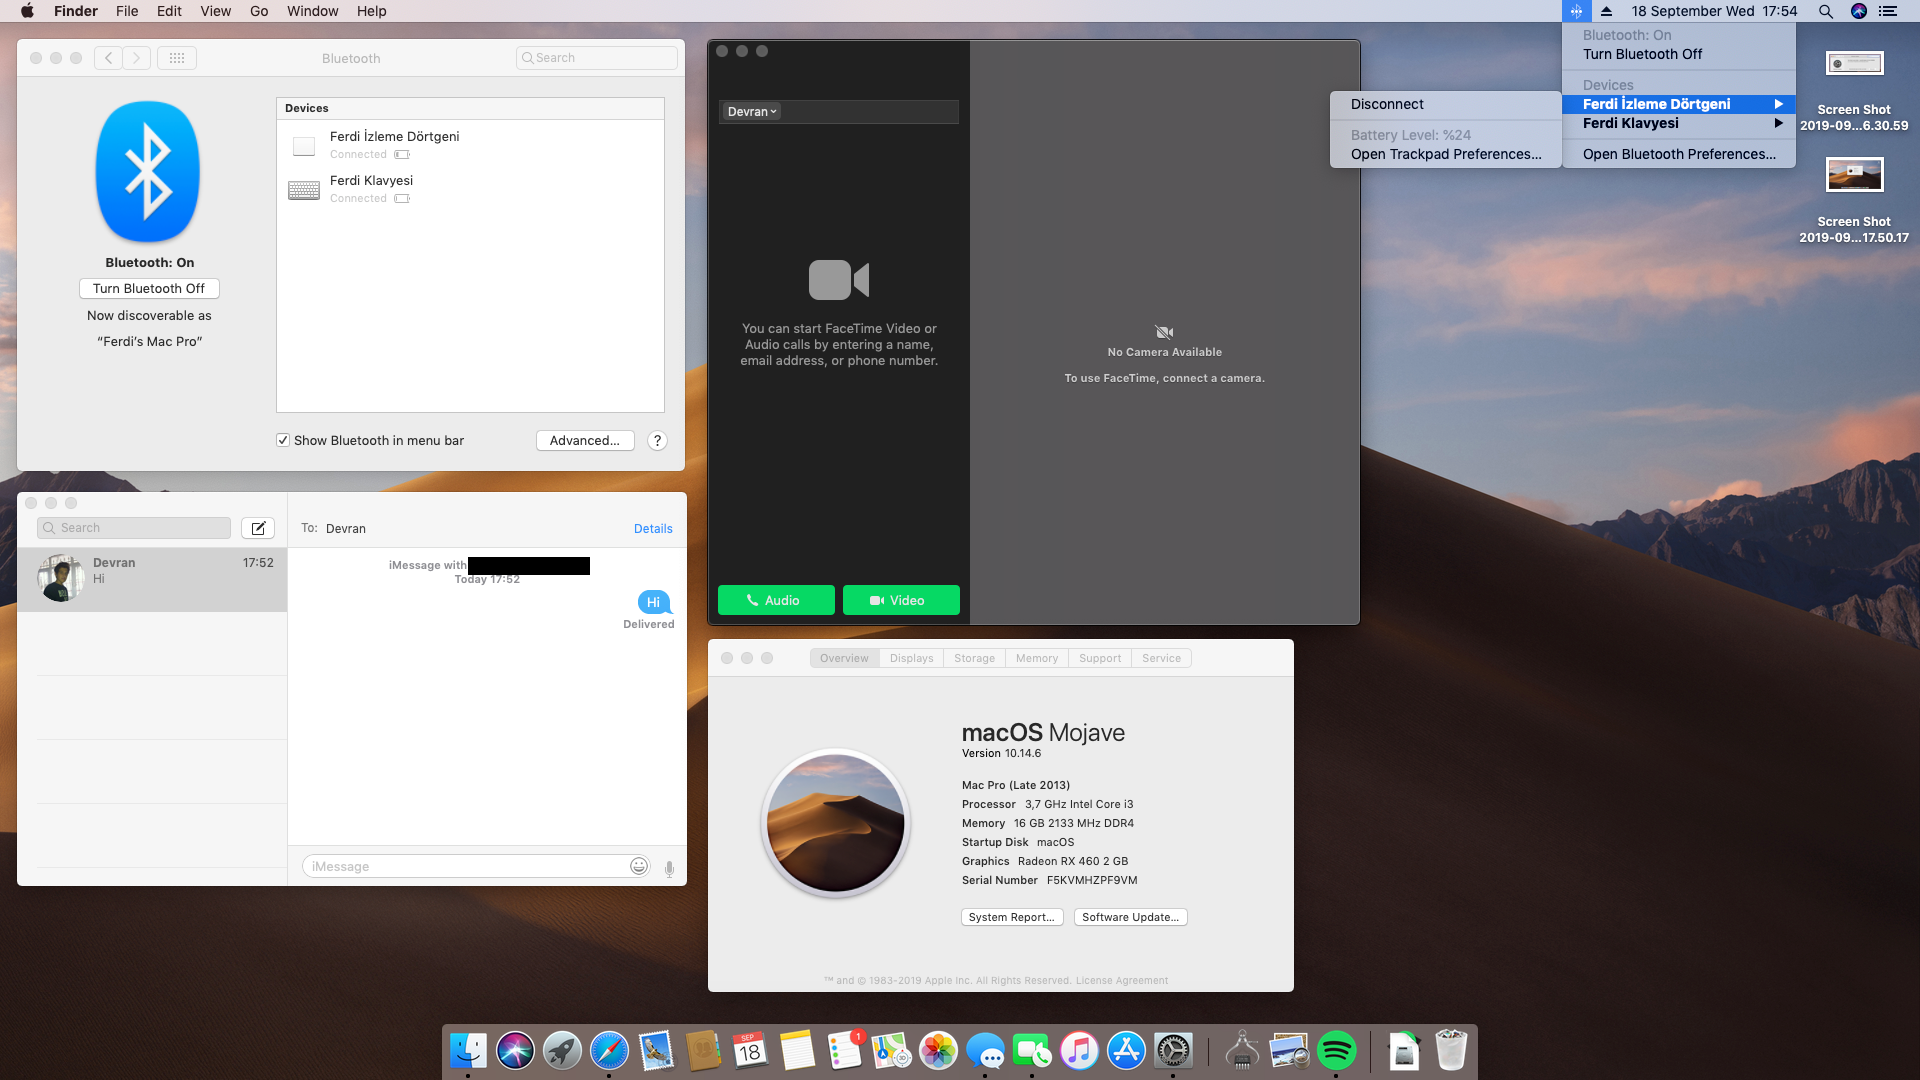Open Spotify from the Dock
Image resolution: width=1920 pixels, height=1080 pixels.
point(1336,1051)
